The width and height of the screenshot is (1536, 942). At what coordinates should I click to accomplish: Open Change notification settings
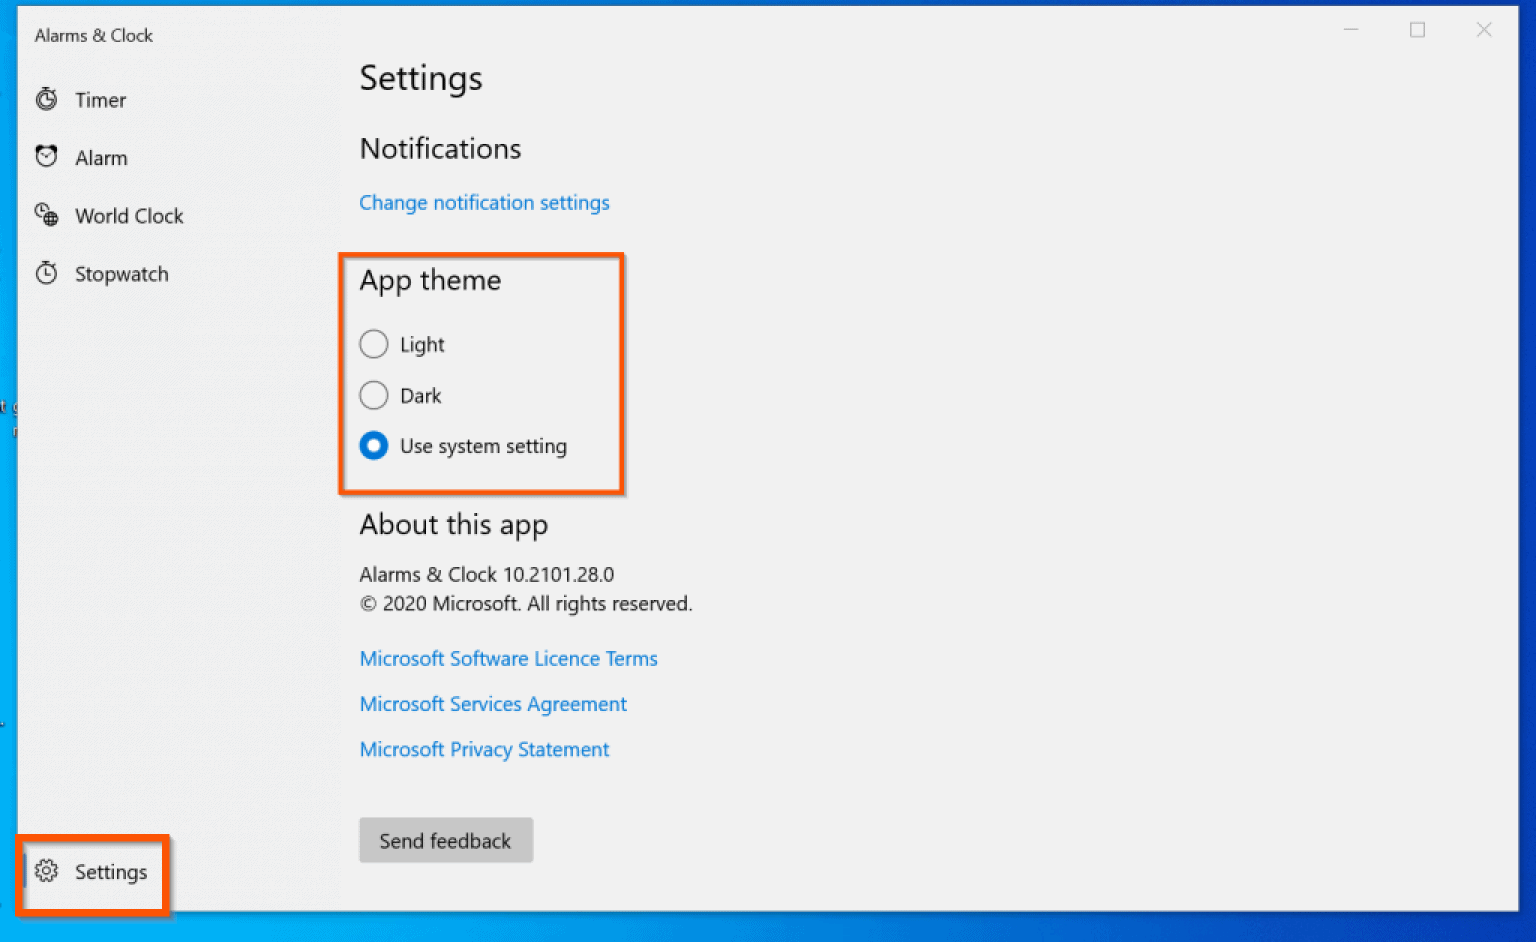tap(484, 203)
